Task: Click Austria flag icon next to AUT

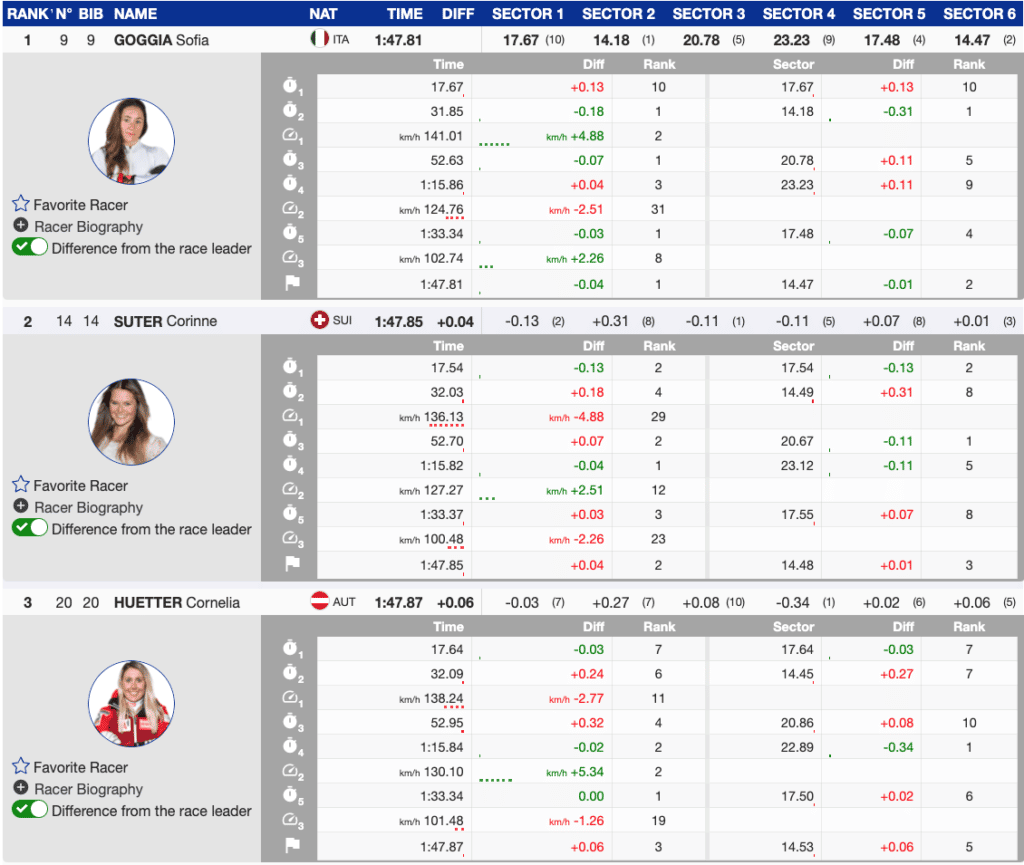Action: coord(319,602)
